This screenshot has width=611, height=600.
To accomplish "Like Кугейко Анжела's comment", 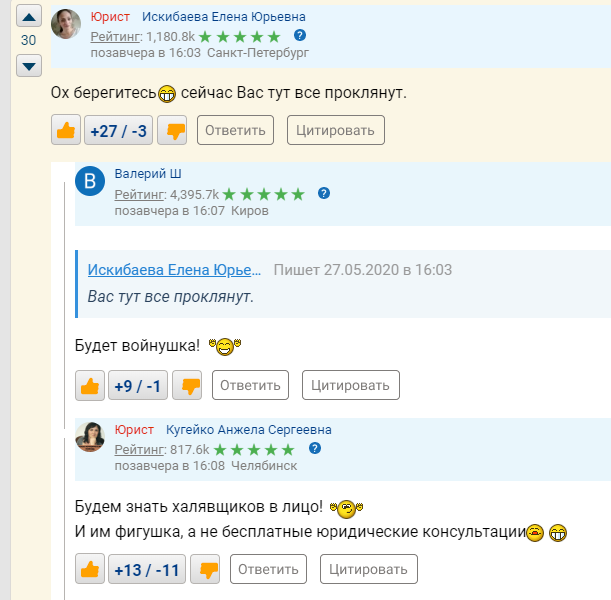I will (90, 570).
